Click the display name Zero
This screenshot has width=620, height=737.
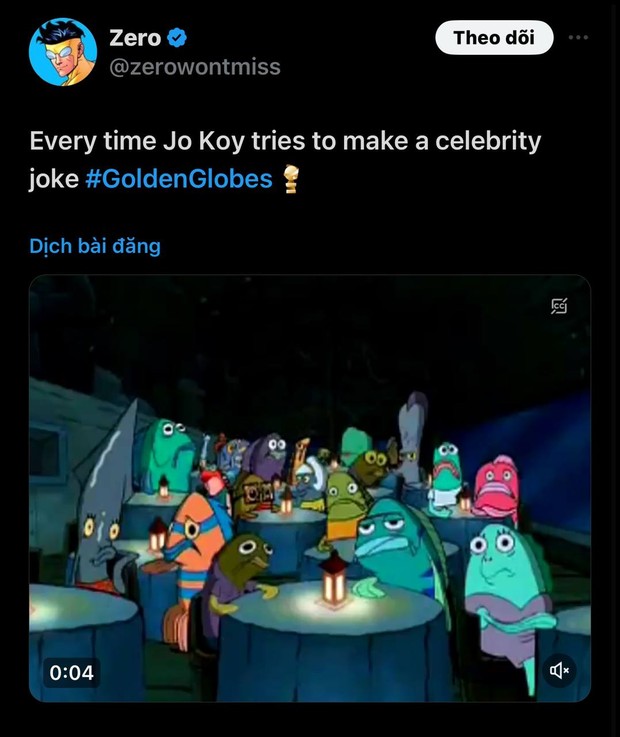pos(134,38)
